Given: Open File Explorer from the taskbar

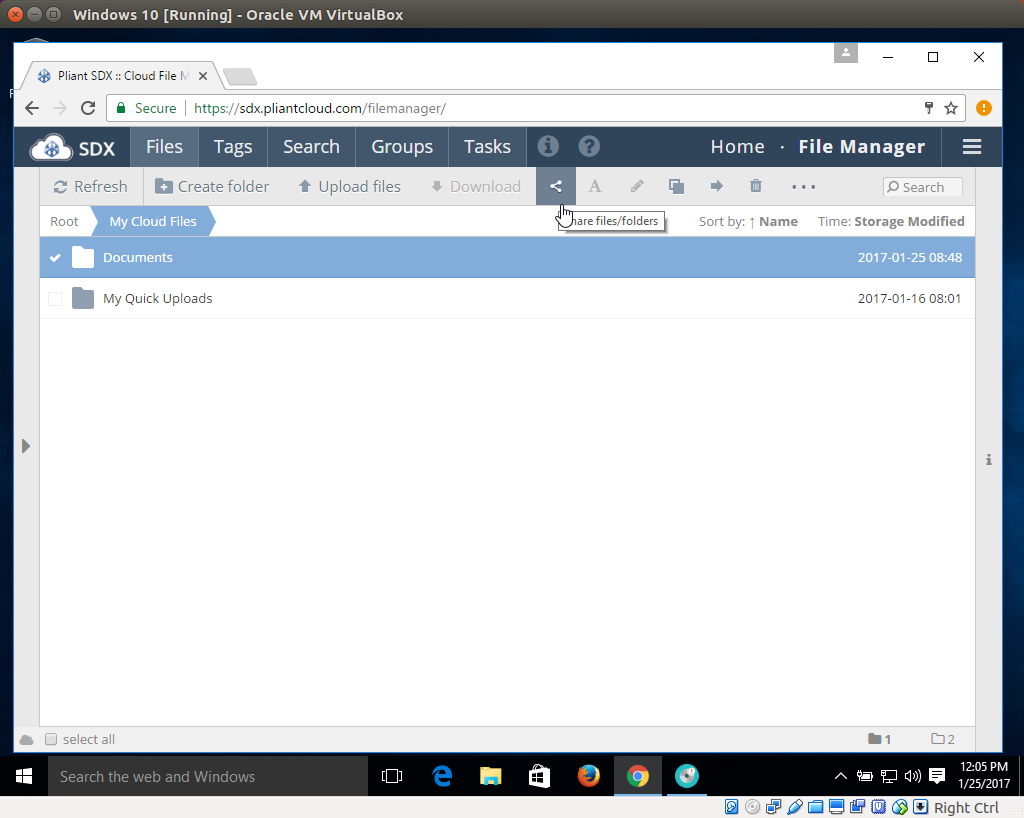Looking at the screenshot, I should [x=490, y=776].
